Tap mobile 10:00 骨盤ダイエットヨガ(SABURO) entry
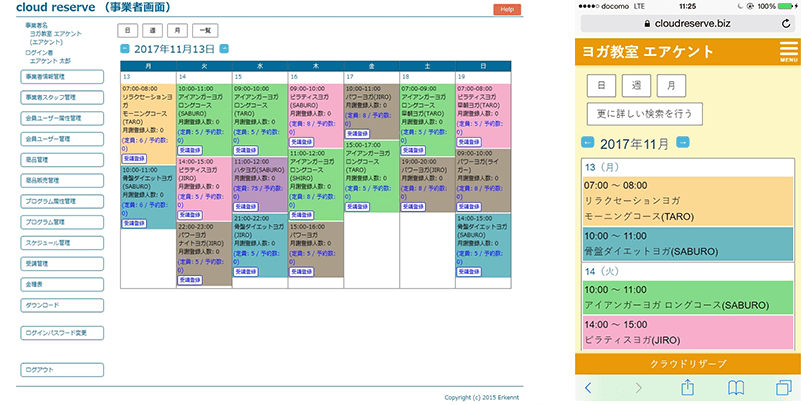Image resolution: width=801 pixels, height=405 pixels. pos(688,244)
